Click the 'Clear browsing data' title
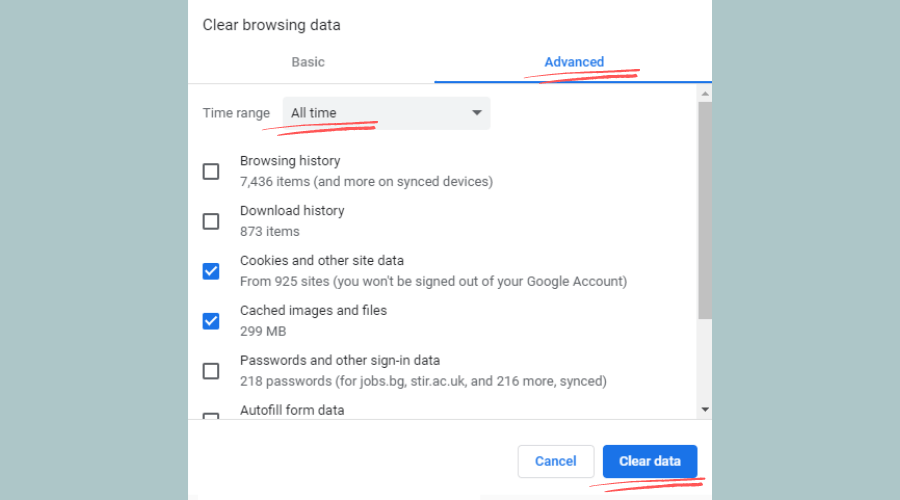Image resolution: width=900 pixels, height=500 pixels. (x=271, y=25)
